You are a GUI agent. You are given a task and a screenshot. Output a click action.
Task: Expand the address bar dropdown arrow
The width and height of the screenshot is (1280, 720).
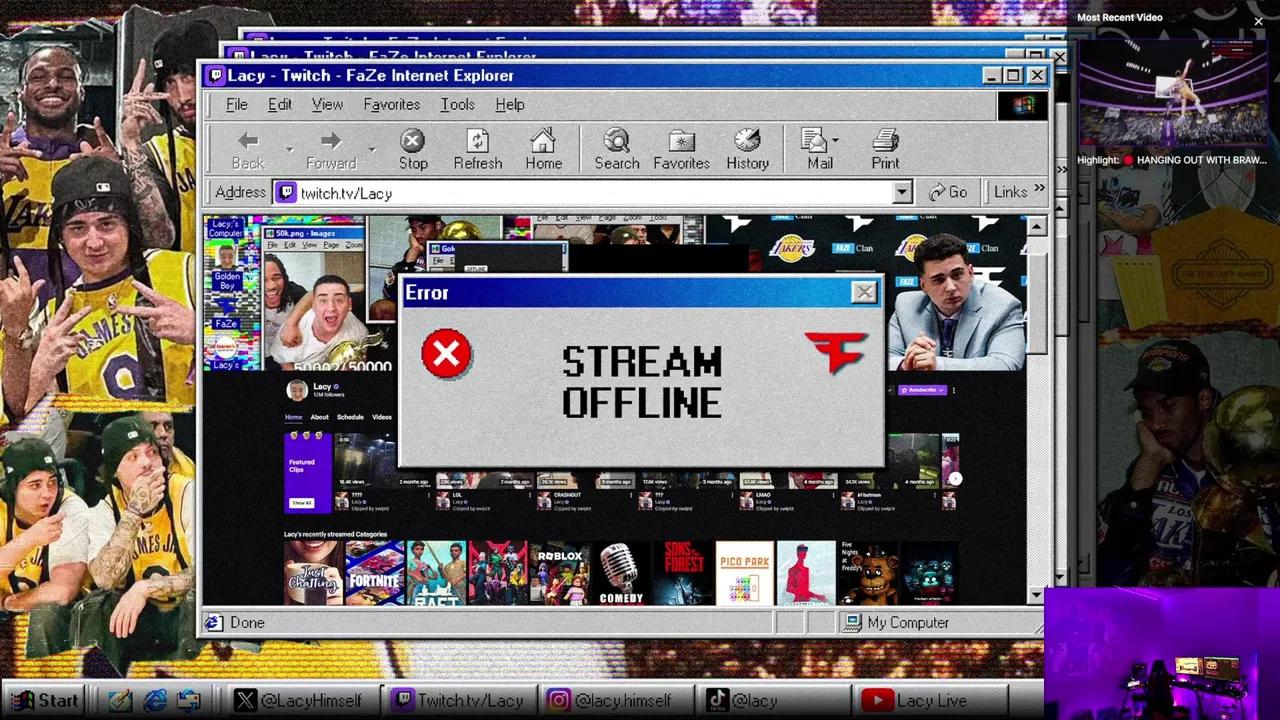[x=902, y=193]
